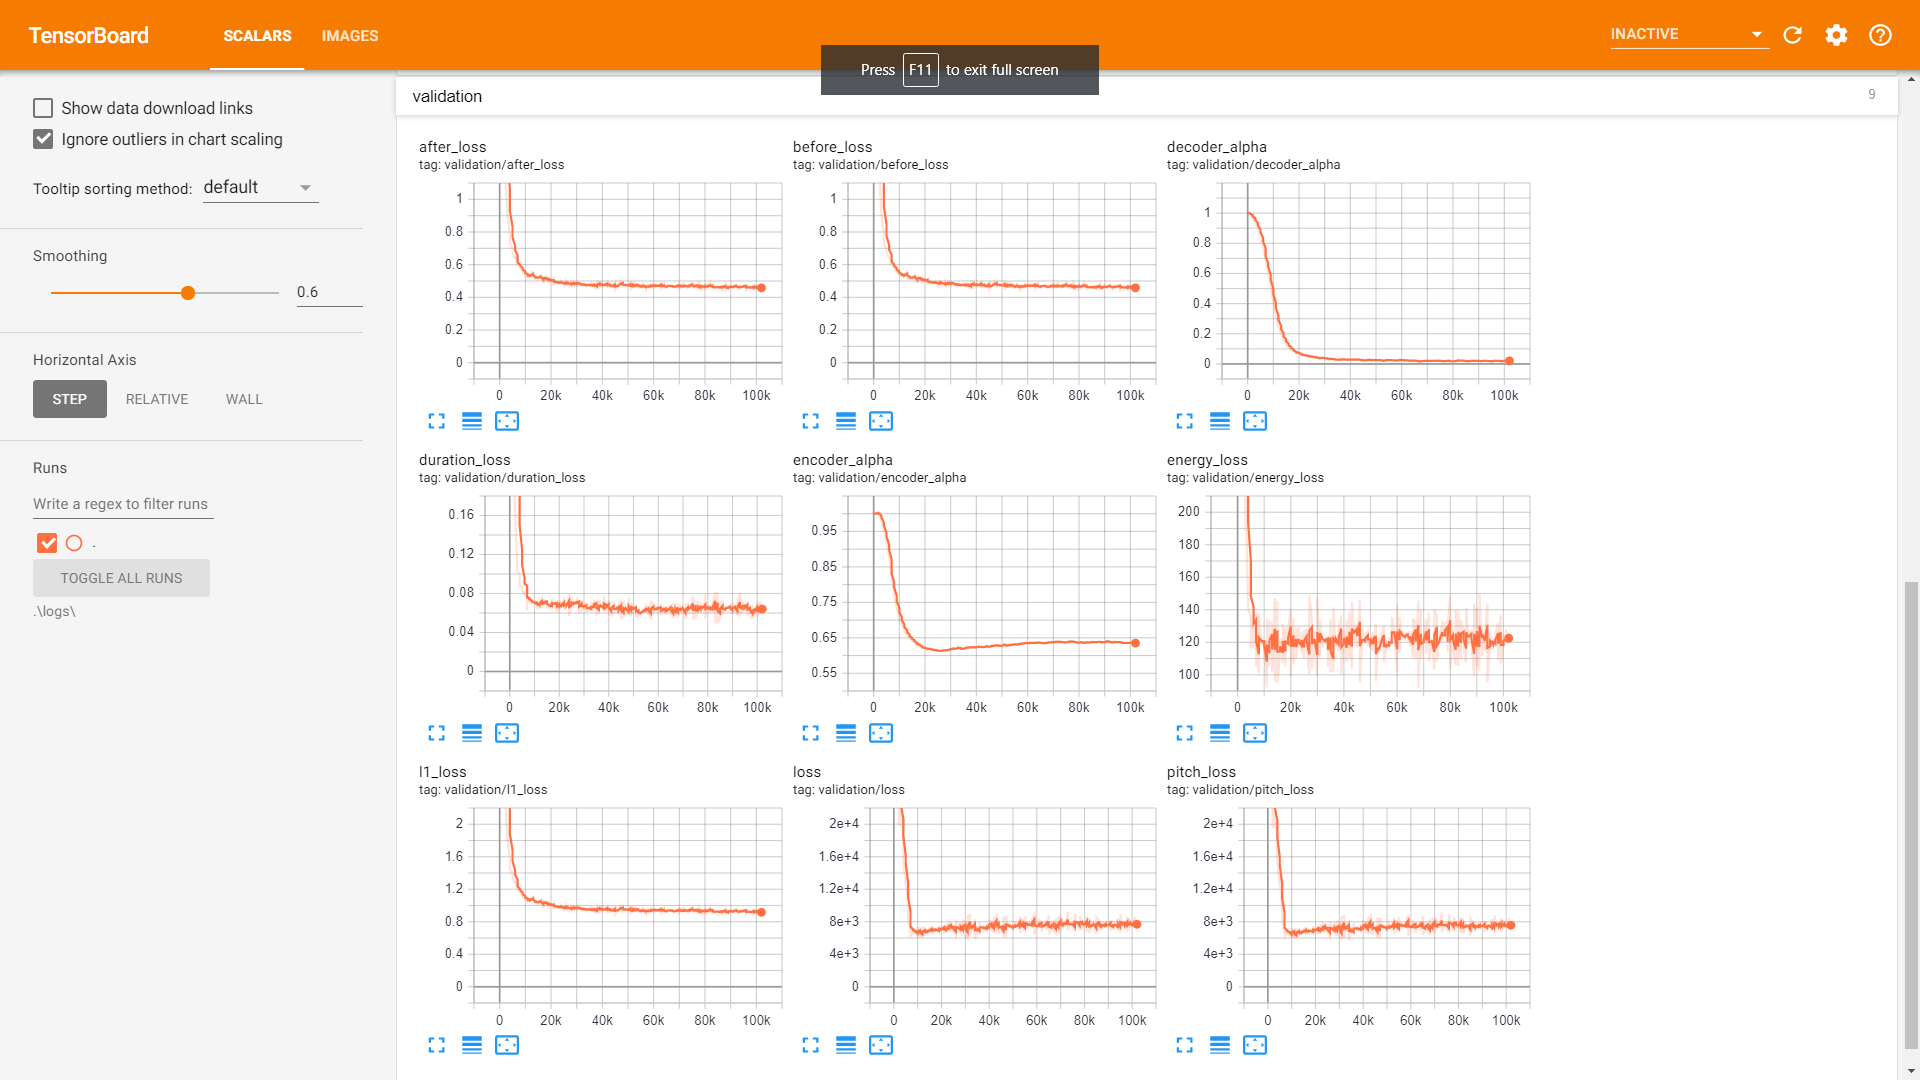Viewport: 1920px width, 1080px height.
Task: Uncheck the orange run visibility checkbox
Action: [x=47, y=543]
